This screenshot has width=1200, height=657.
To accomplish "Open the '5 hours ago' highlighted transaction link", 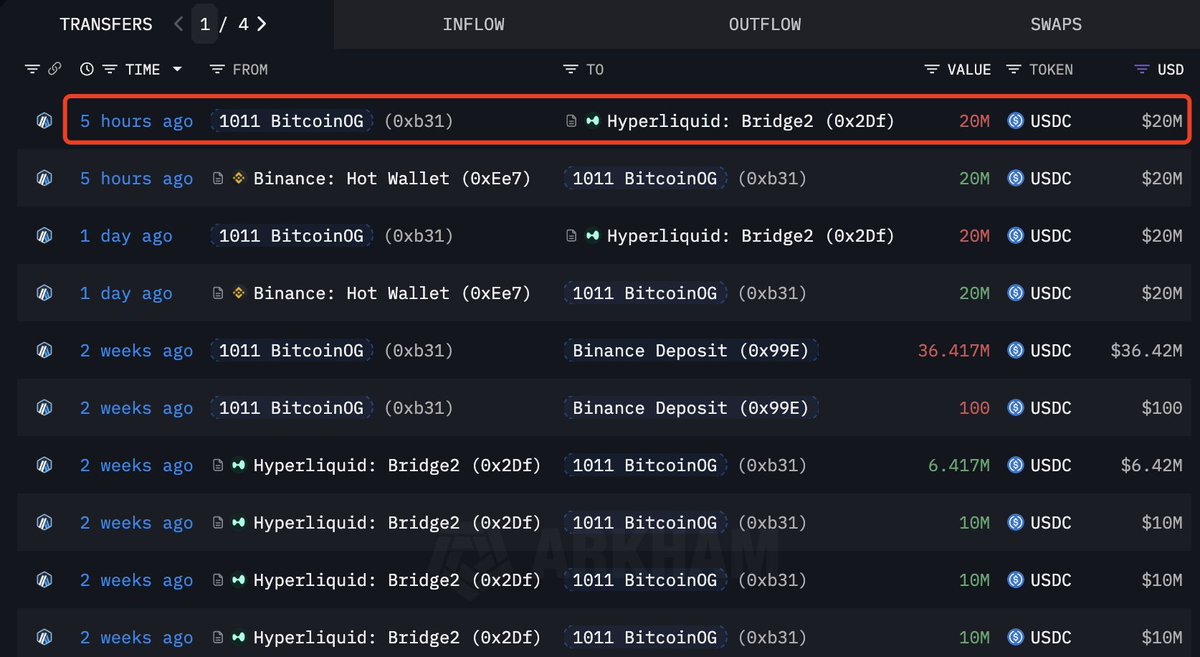I will 136,121.
